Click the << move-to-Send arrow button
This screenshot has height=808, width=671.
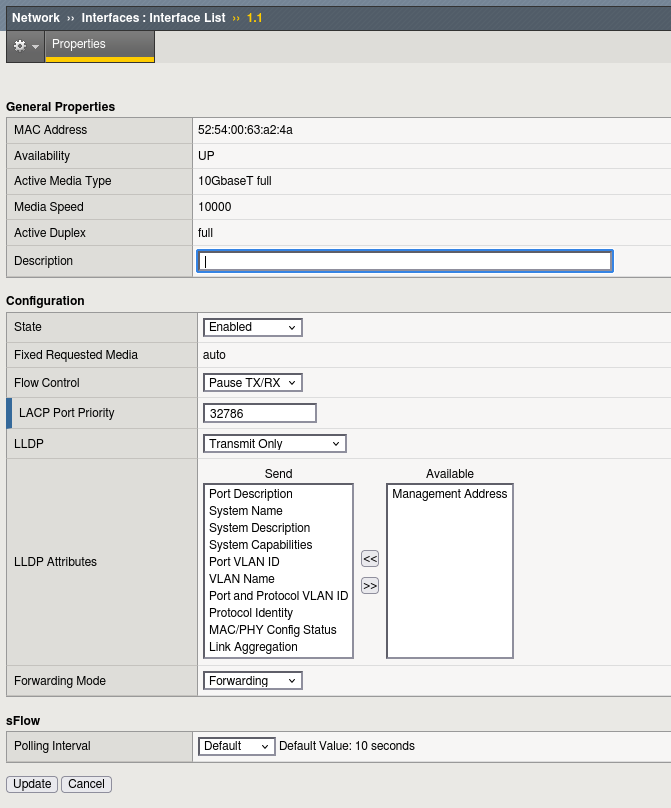pyautogui.click(x=369, y=558)
